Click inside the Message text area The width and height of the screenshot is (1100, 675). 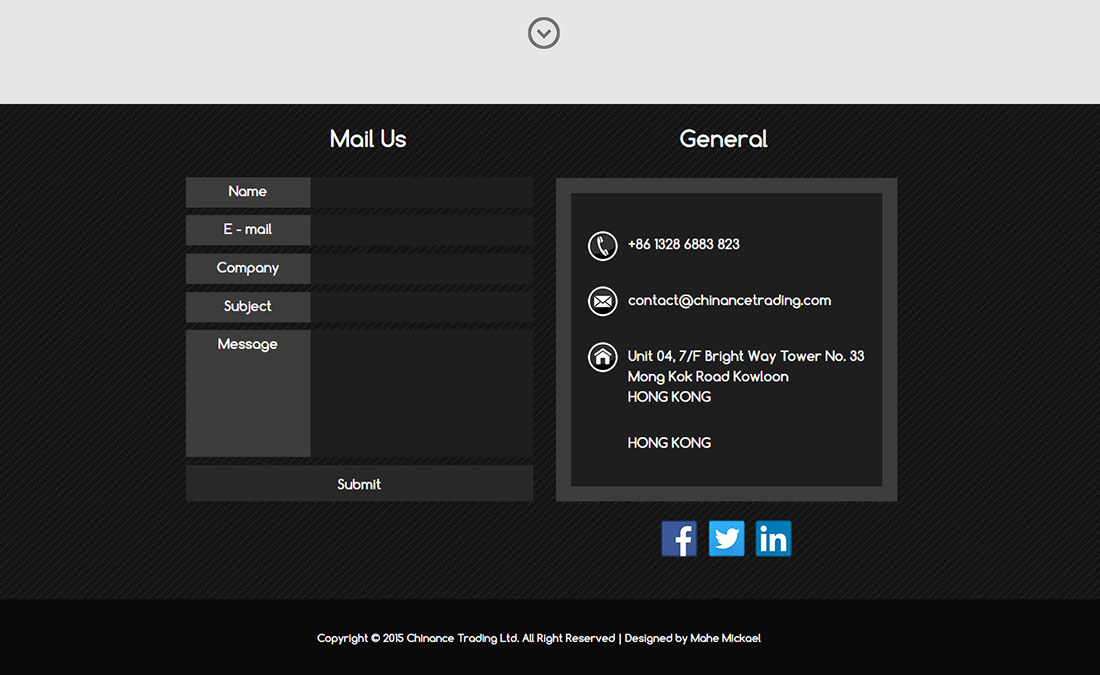pyautogui.click(x=421, y=393)
